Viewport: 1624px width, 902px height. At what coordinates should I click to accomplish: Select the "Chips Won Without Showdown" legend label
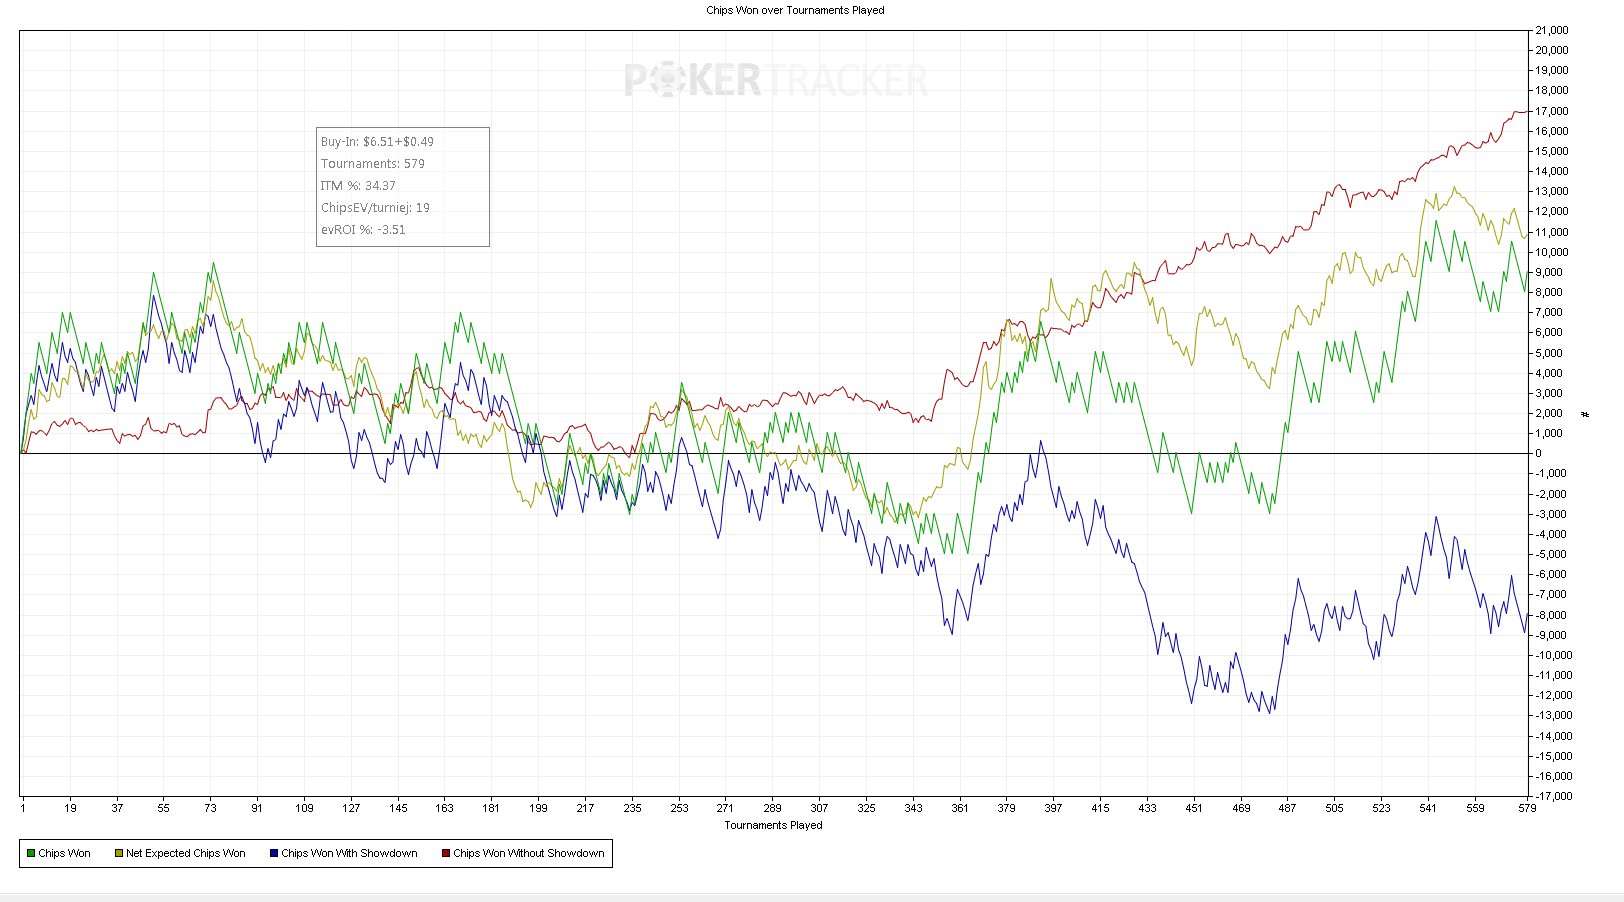529,853
